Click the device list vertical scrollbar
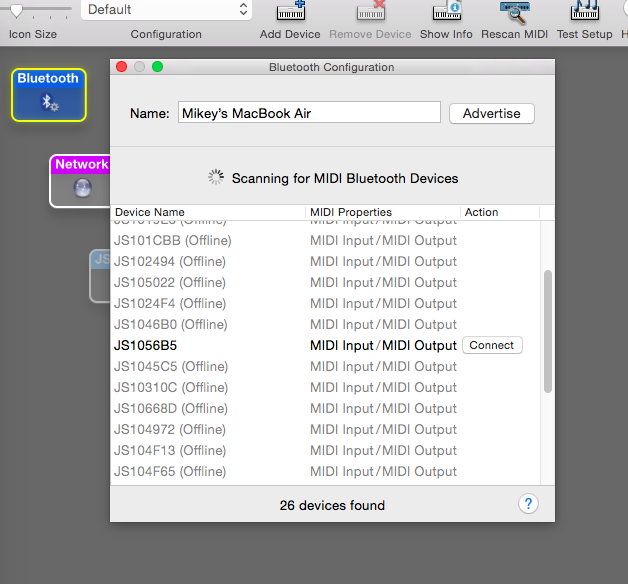The height and width of the screenshot is (584, 628). (x=547, y=331)
